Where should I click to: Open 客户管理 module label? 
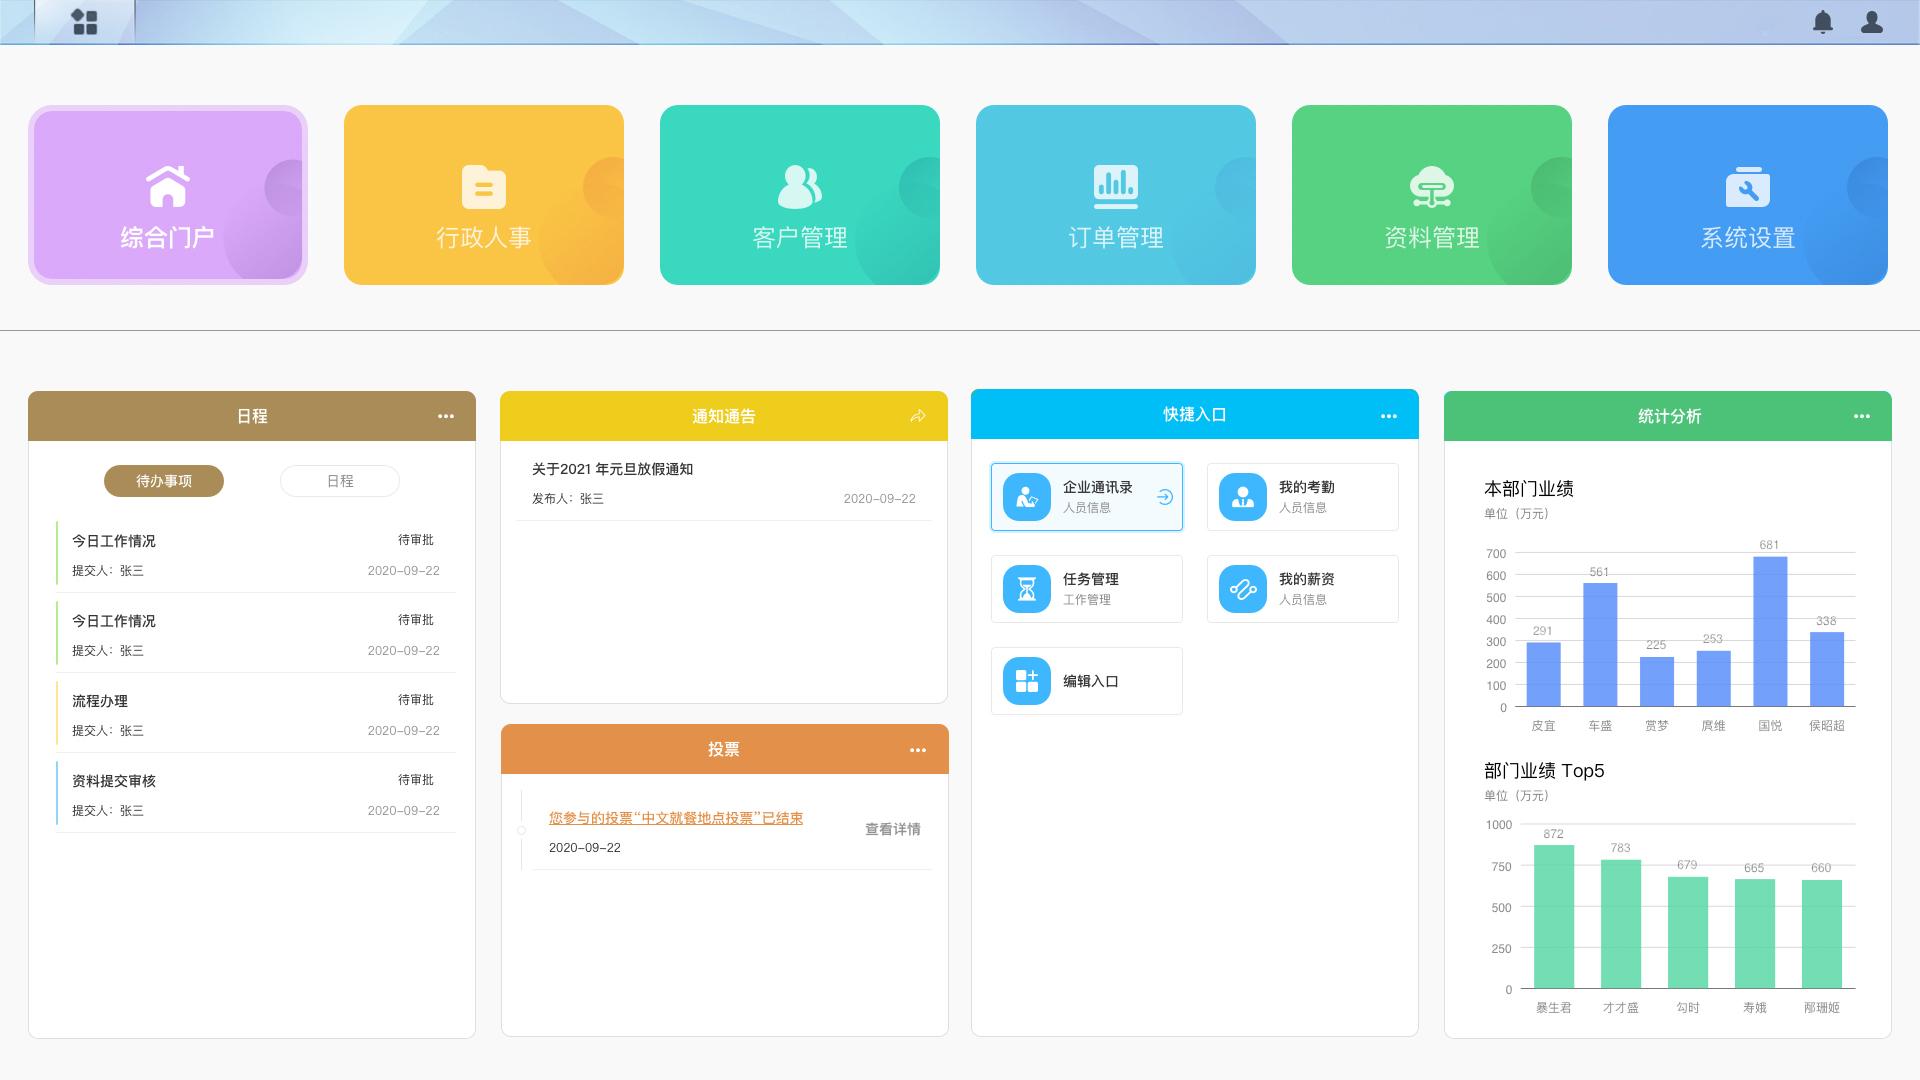(x=800, y=238)
